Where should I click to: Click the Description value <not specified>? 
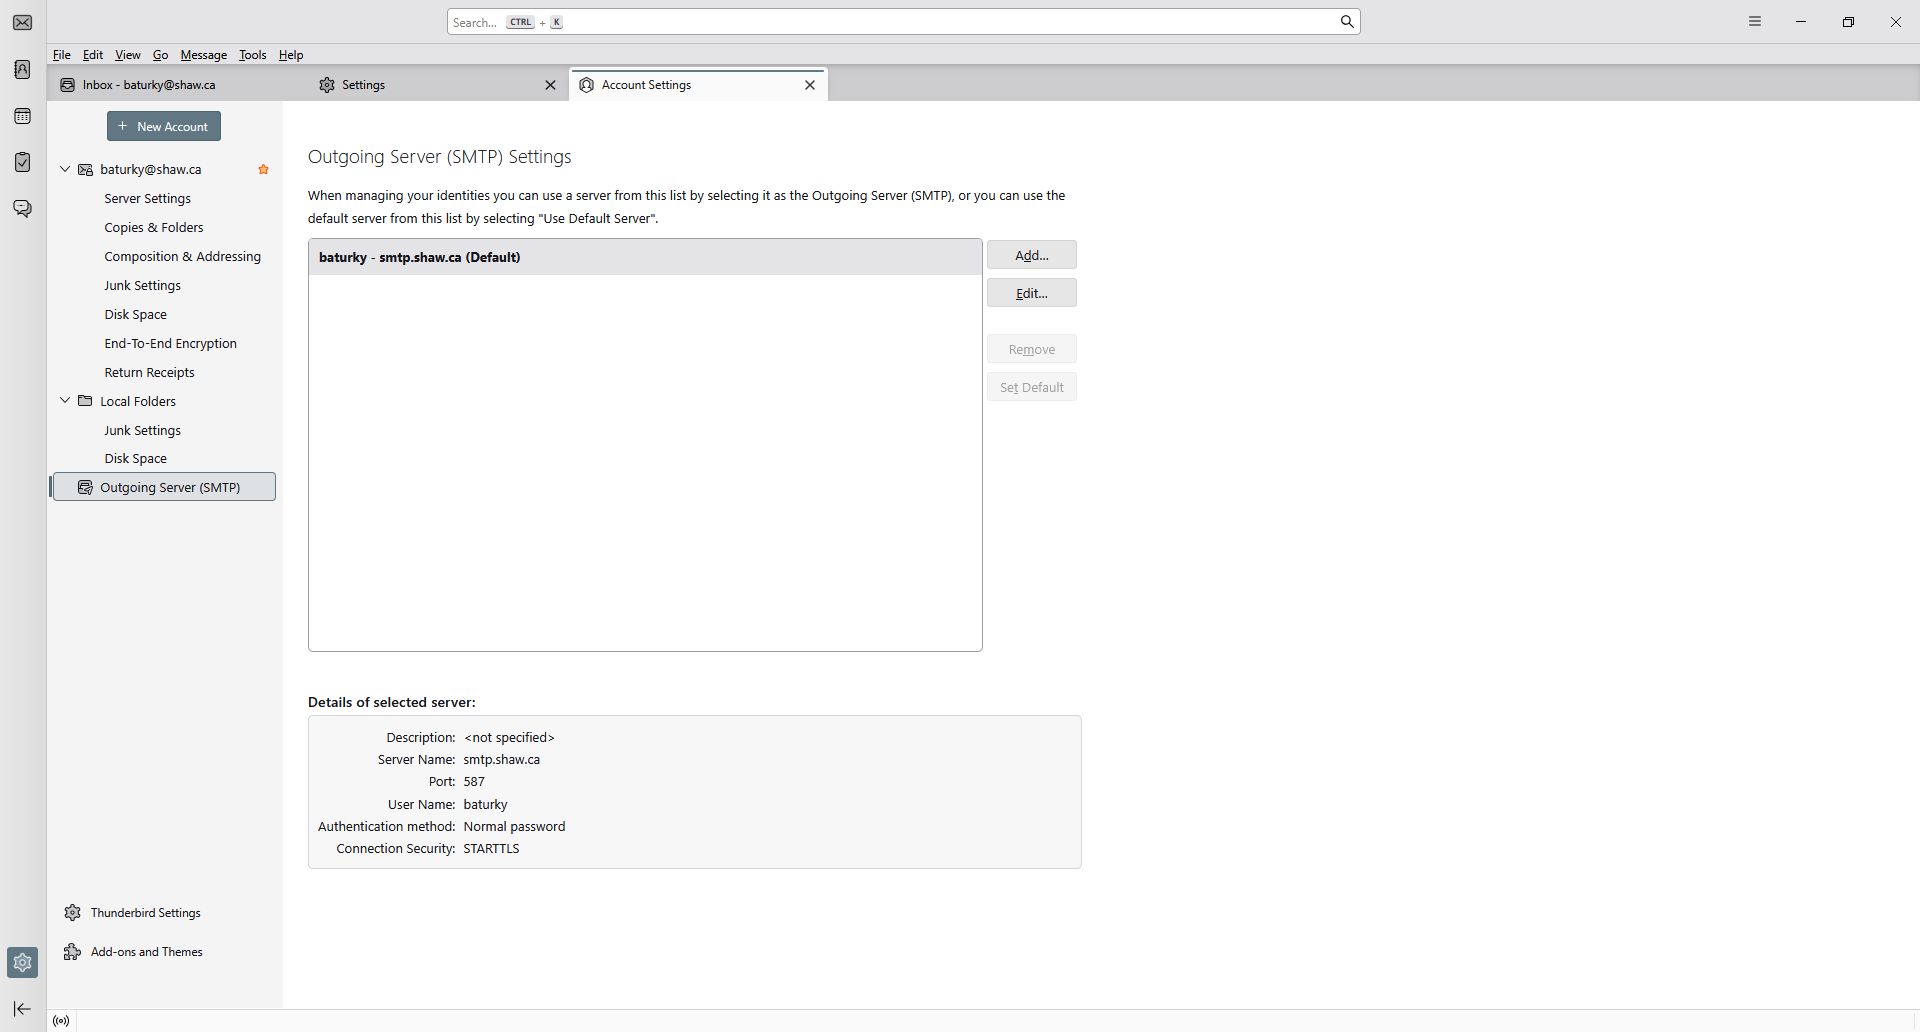point(509,738)
